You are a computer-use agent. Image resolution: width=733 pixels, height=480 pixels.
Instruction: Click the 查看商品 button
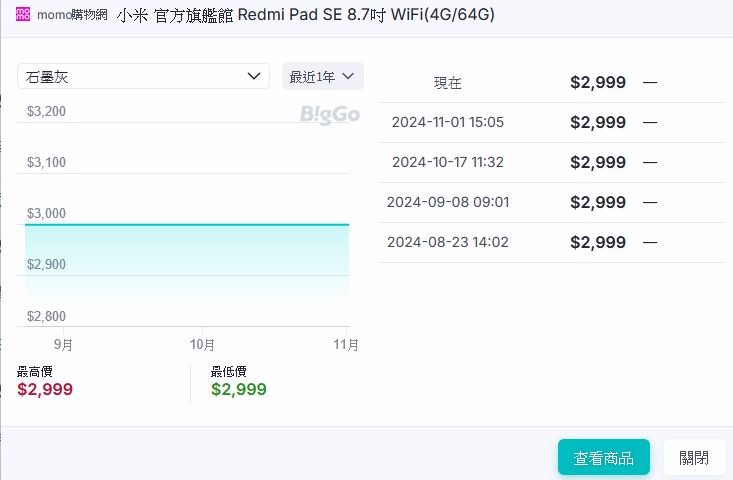(x=604, y=458)
